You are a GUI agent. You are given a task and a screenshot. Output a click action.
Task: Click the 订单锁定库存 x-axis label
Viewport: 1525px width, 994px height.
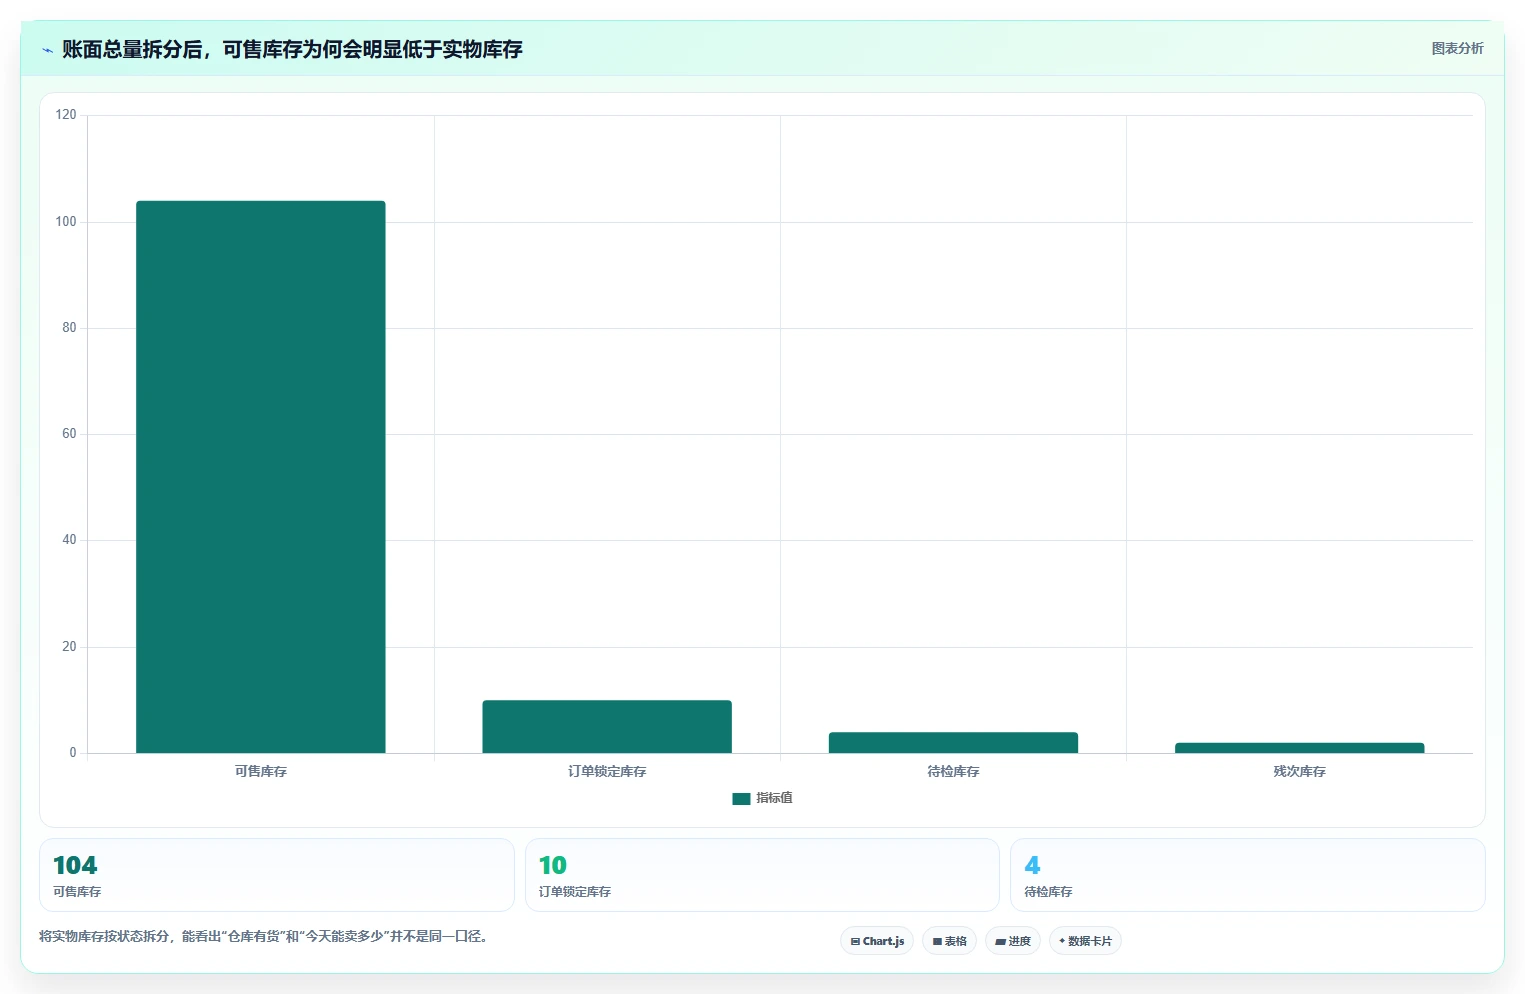pos(607,771)
